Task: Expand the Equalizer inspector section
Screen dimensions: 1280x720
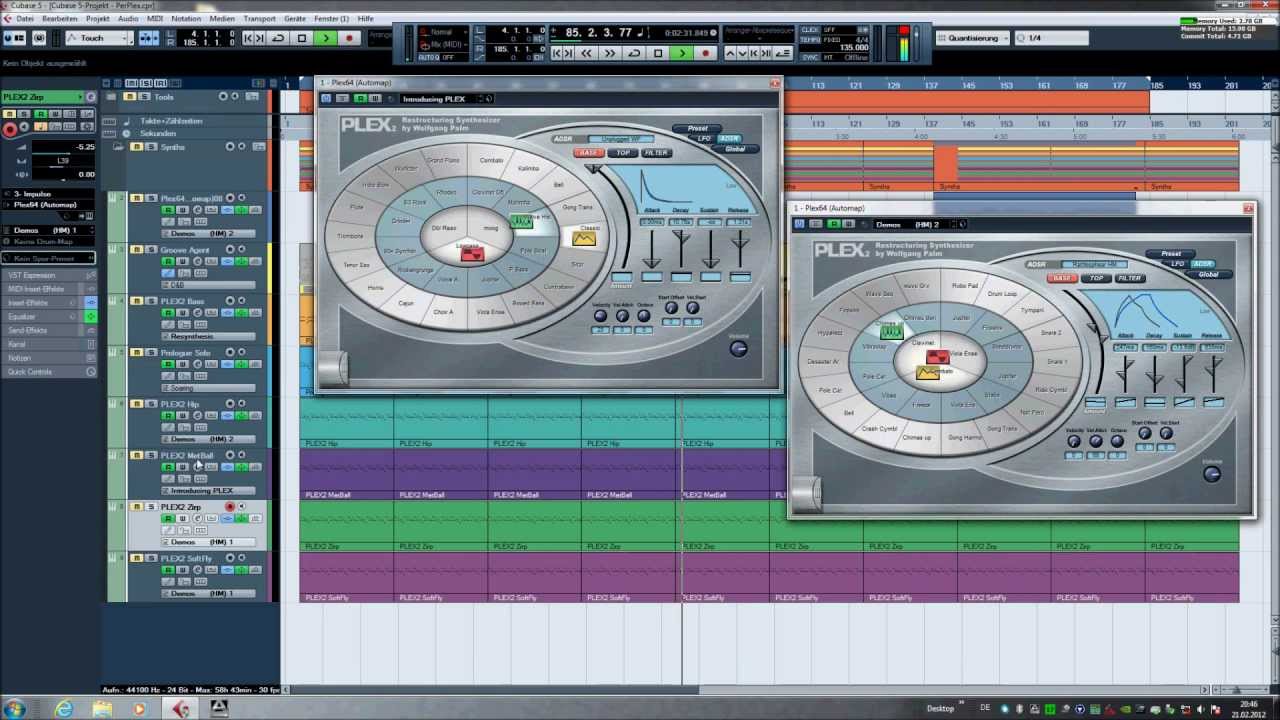Action: [x=49, y=317]
